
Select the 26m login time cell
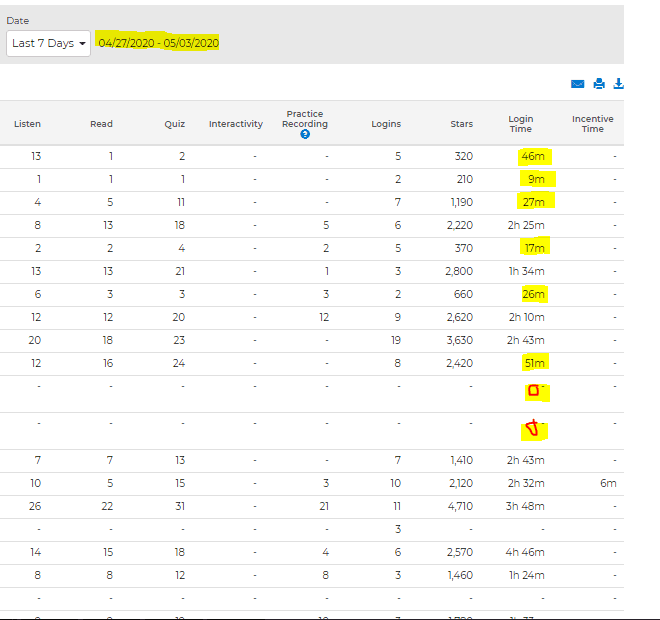click(533, 294)
